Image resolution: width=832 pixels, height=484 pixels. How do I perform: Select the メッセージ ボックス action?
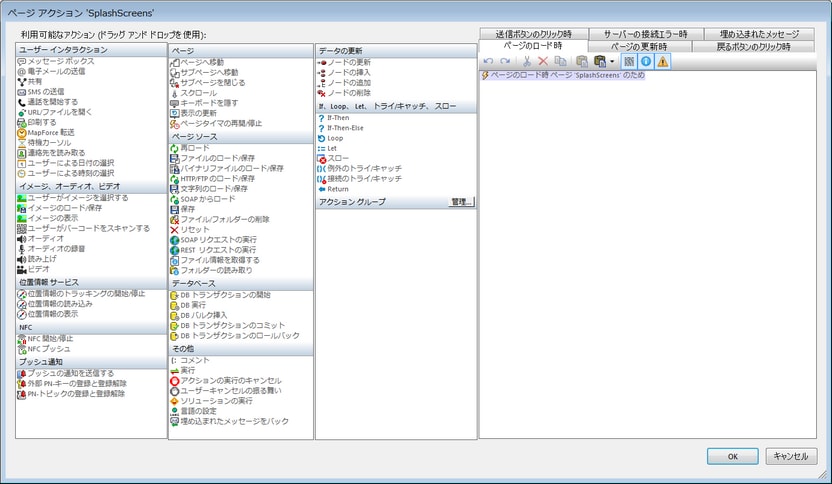59,62
